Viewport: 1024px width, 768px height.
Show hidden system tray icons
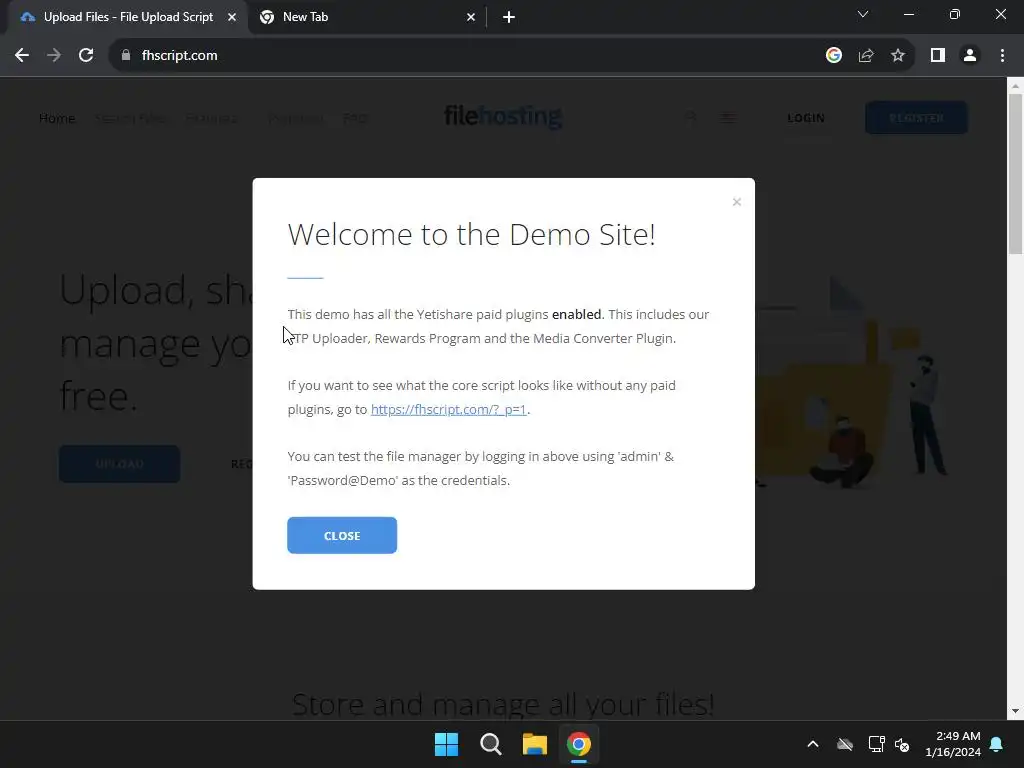[x=813, y=744]
